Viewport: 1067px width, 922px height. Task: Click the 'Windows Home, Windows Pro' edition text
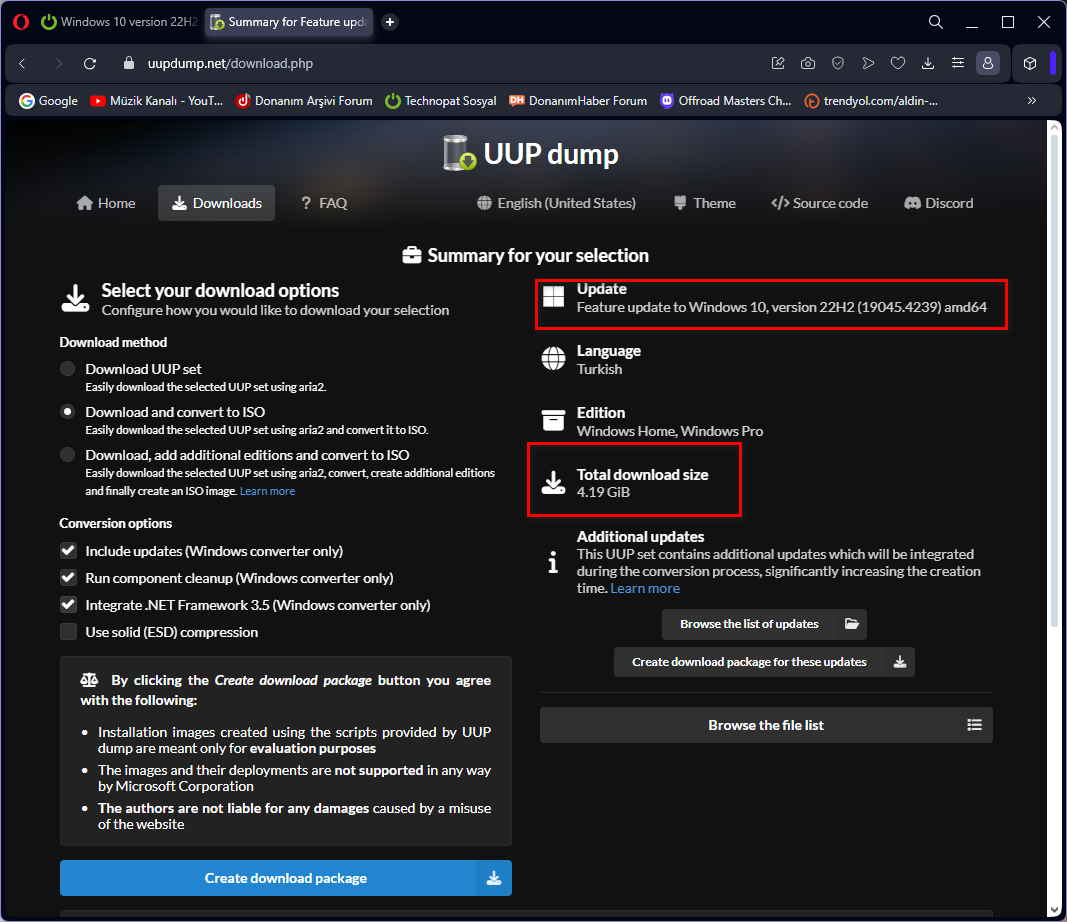pos(670,431)
